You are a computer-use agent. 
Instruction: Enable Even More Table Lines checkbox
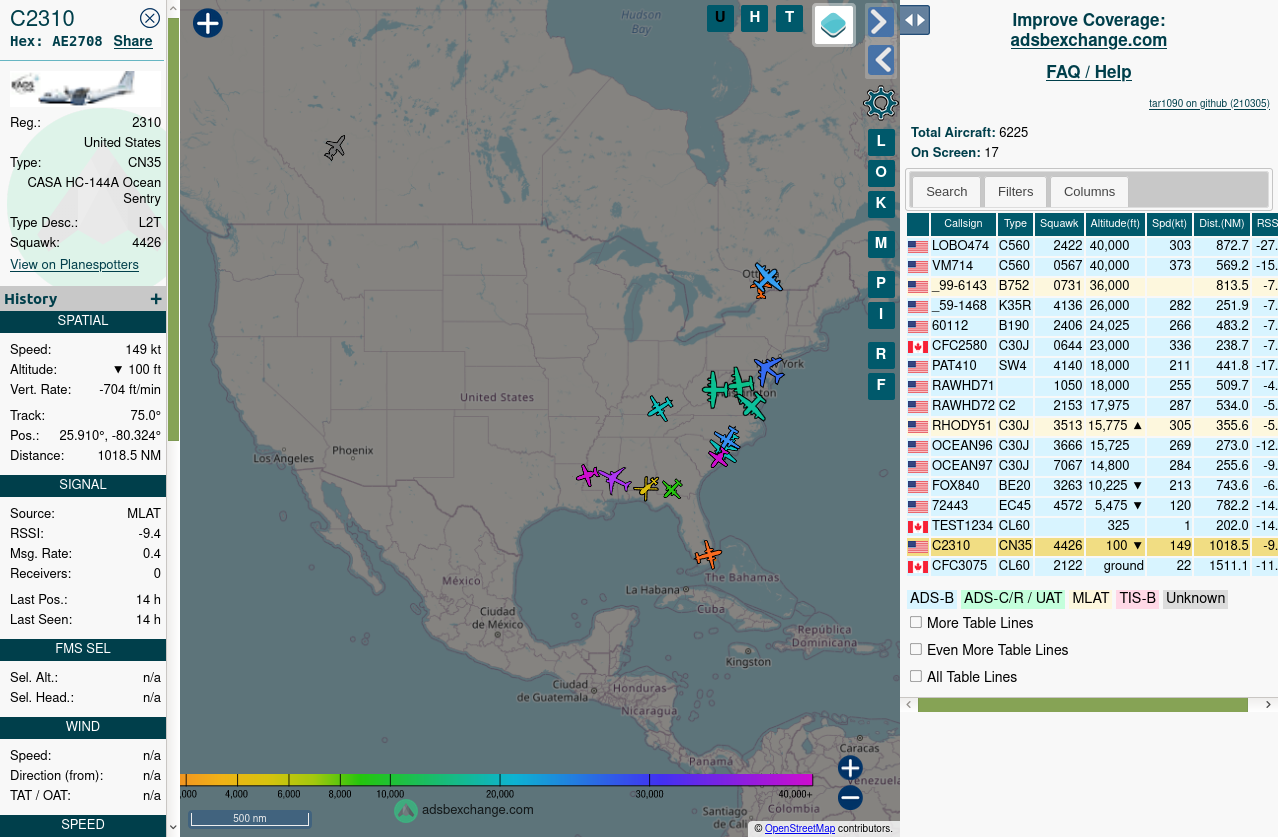916,649
